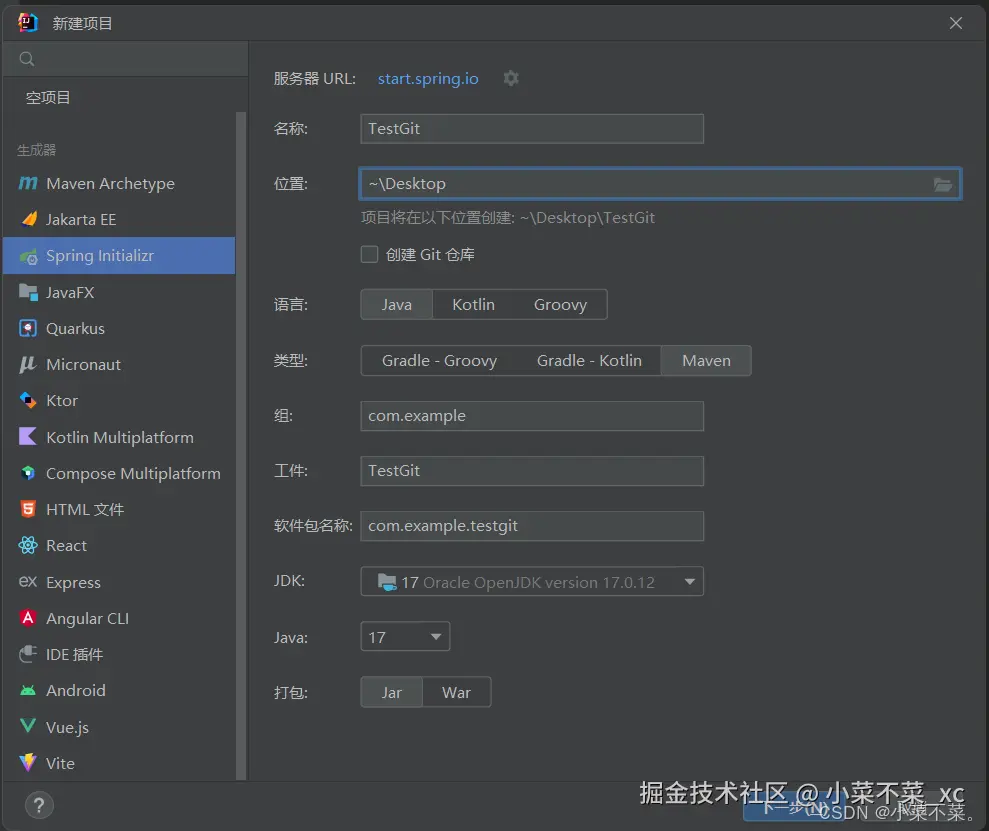Select Kotlin Multiplatform generator
This screenshot has height=831, width=989.
coord(119,437)
